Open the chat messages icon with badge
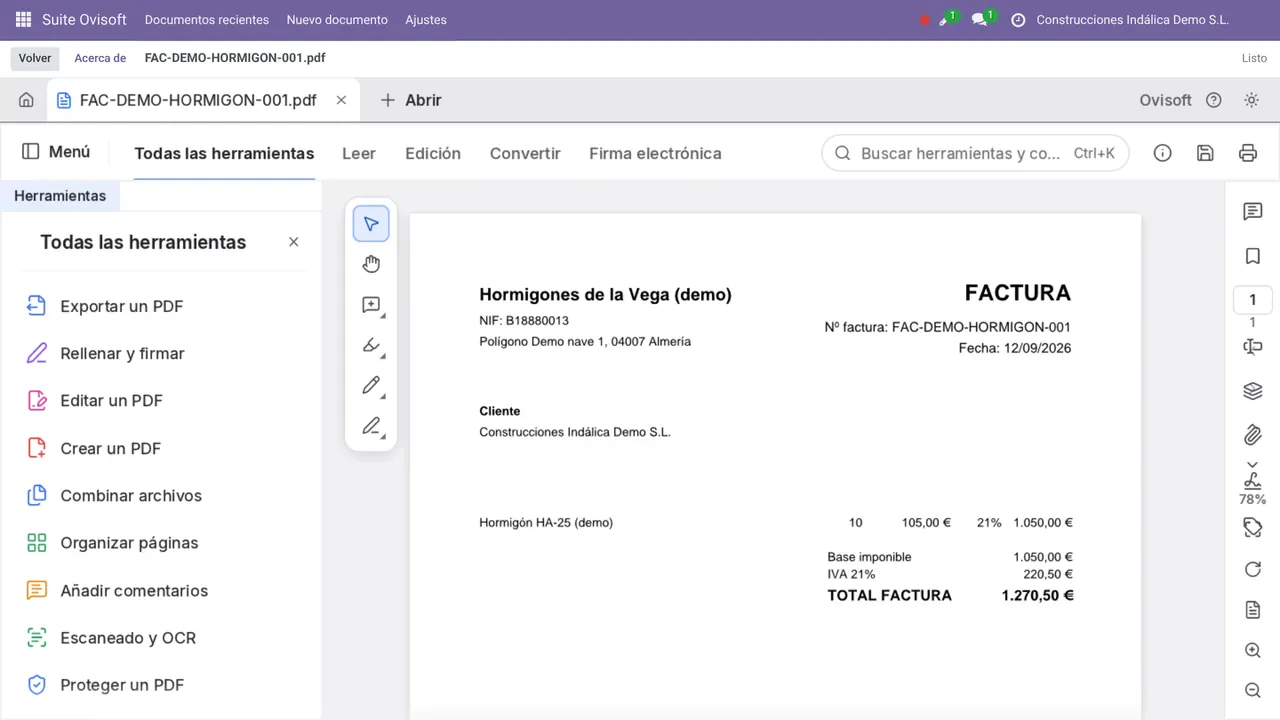 point(980,19)
